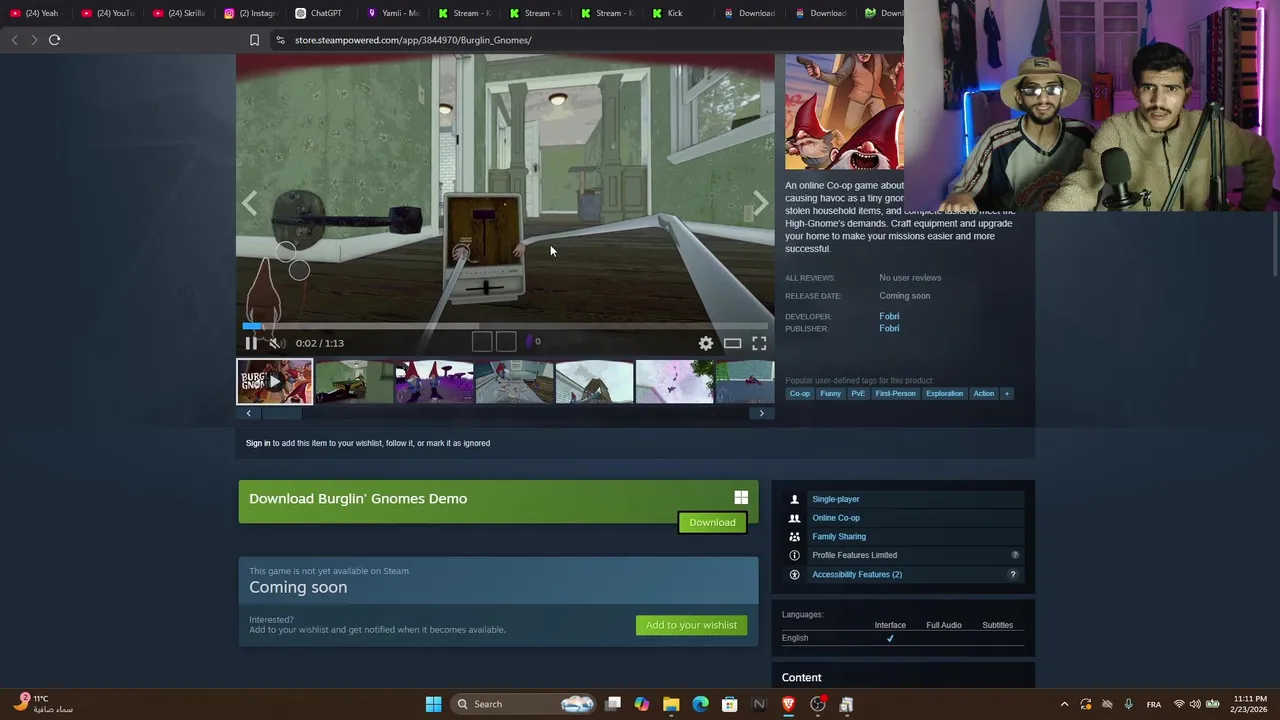Advance to next media with right arrow on video
The height and width of the screenshot is (720, 1280).
point(761,204)
